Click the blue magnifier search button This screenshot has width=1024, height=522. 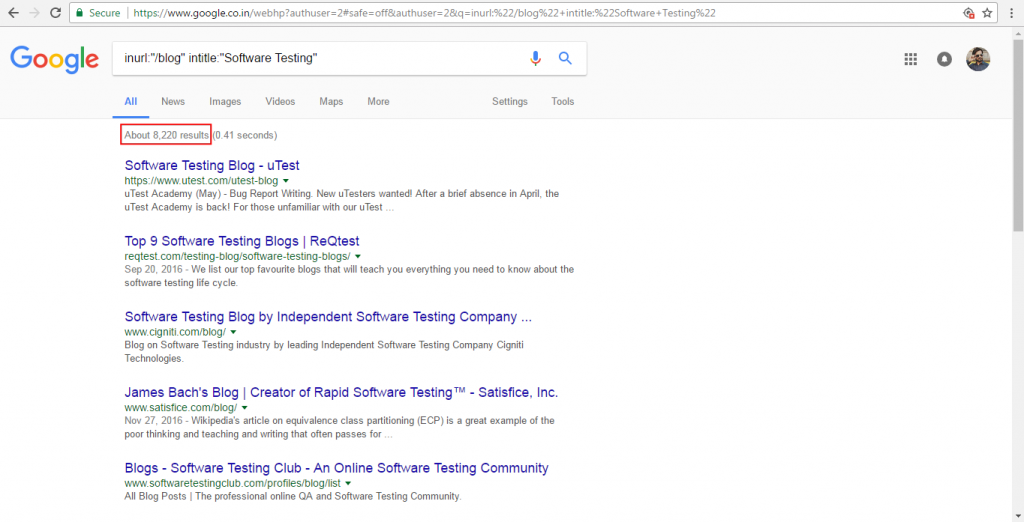click(565, 58)
